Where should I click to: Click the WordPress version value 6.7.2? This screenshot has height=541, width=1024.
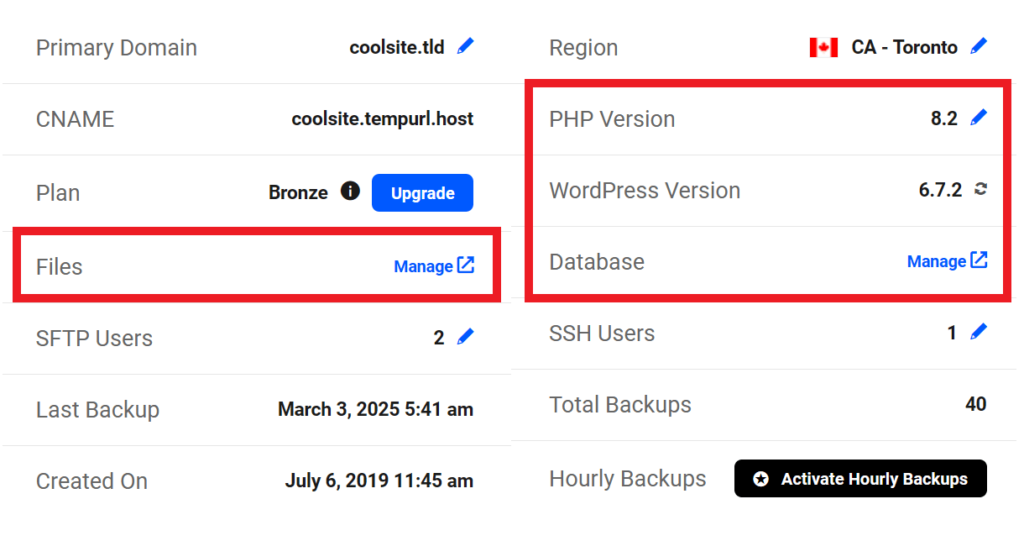pyautogui.click(x=940, y=189)
